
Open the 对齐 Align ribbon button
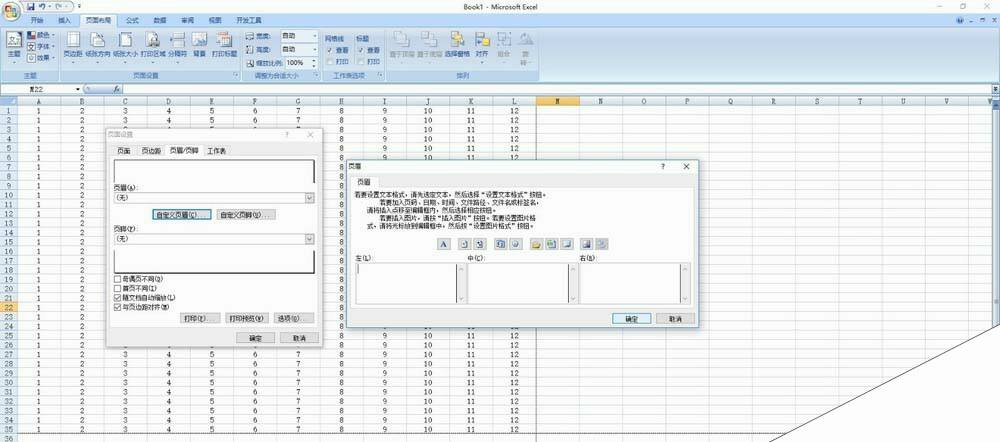(482, 46)
